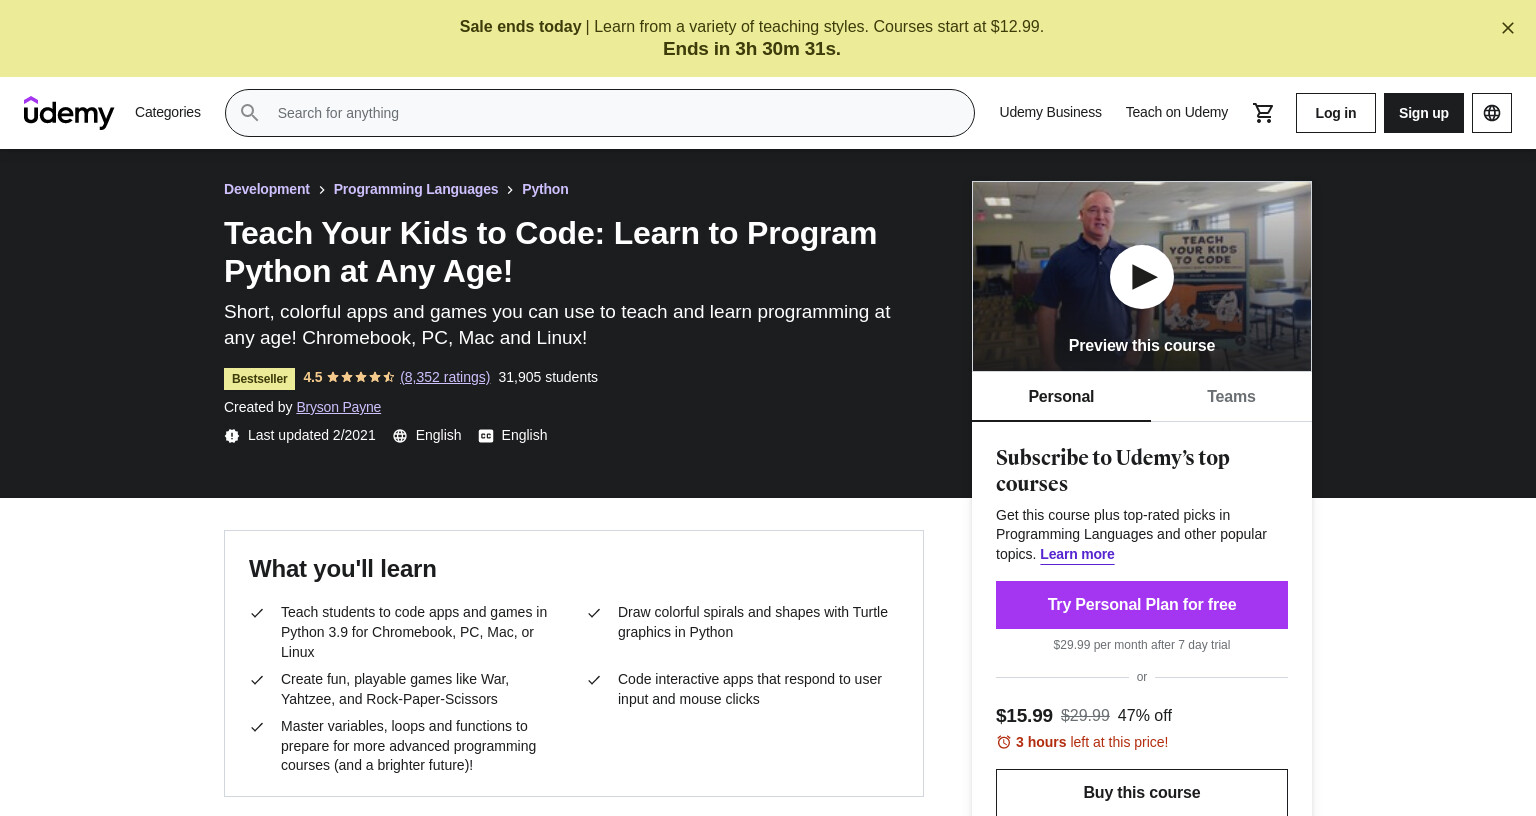Image resolution: width=1536 pixels, height=816 pixels.
Task: Click Buy this course button
Action: click(1142, 792)
